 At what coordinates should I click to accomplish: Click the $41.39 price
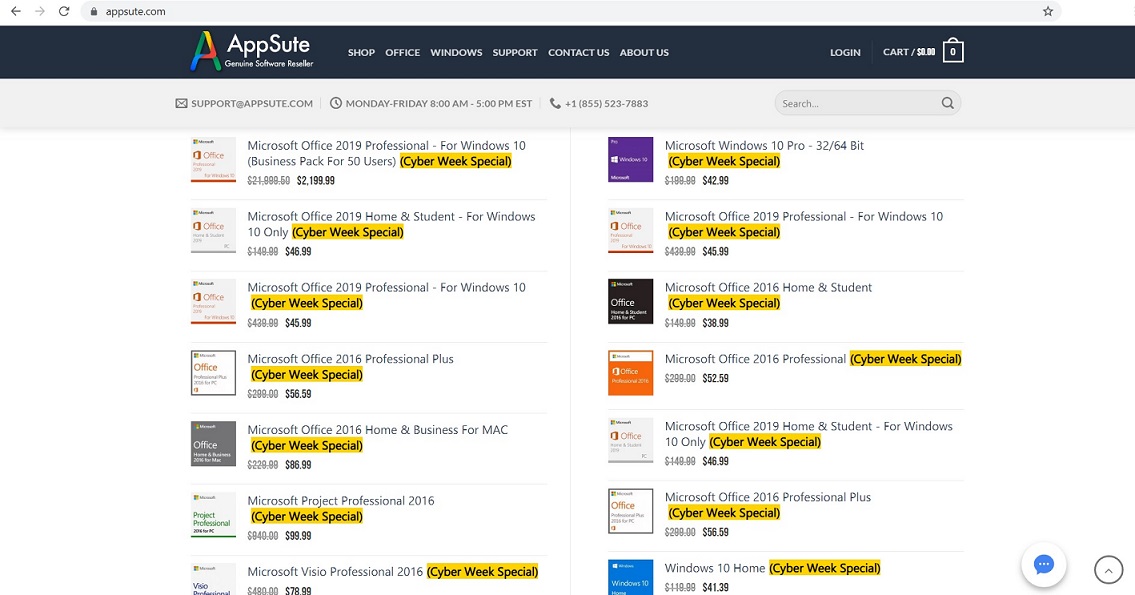pos(716,588)
